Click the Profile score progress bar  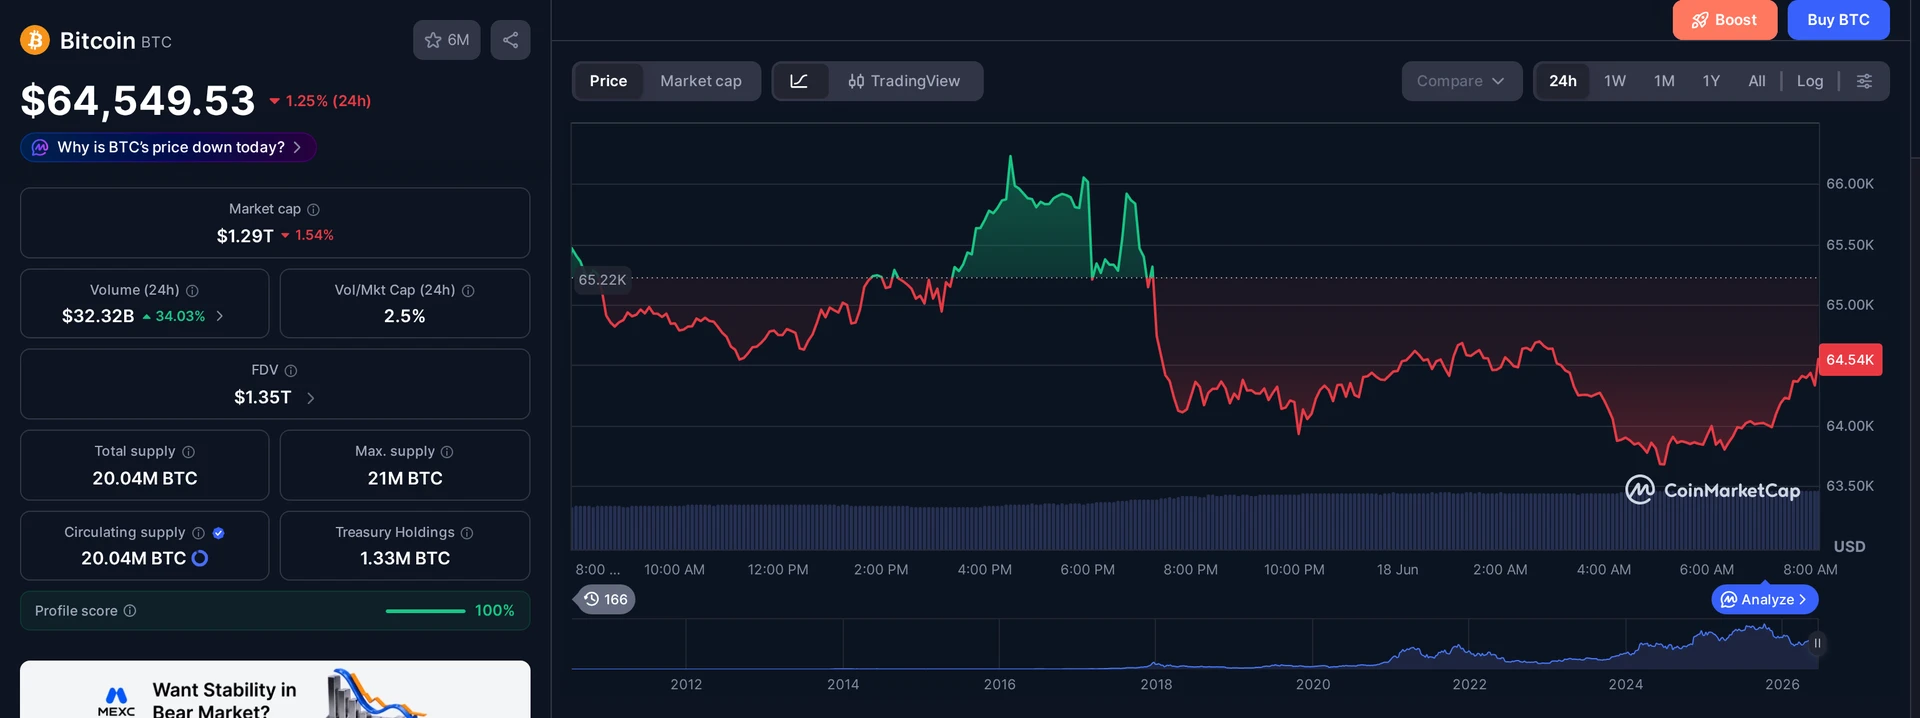[x=425, y=611]
